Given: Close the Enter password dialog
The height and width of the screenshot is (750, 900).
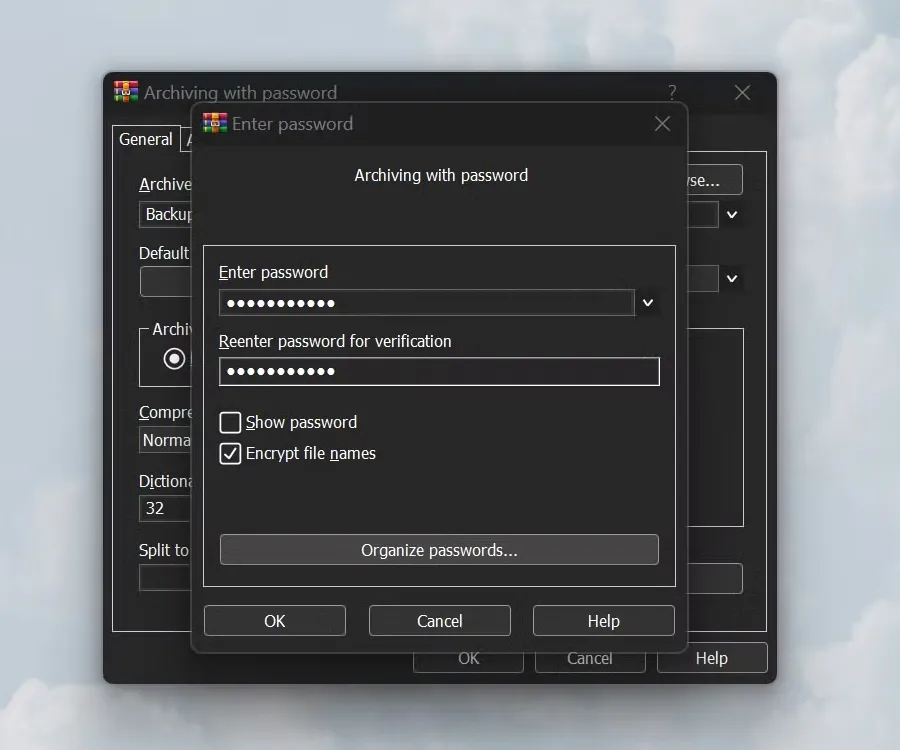Looking at the screenshot, I should click(x=662, y=123).
